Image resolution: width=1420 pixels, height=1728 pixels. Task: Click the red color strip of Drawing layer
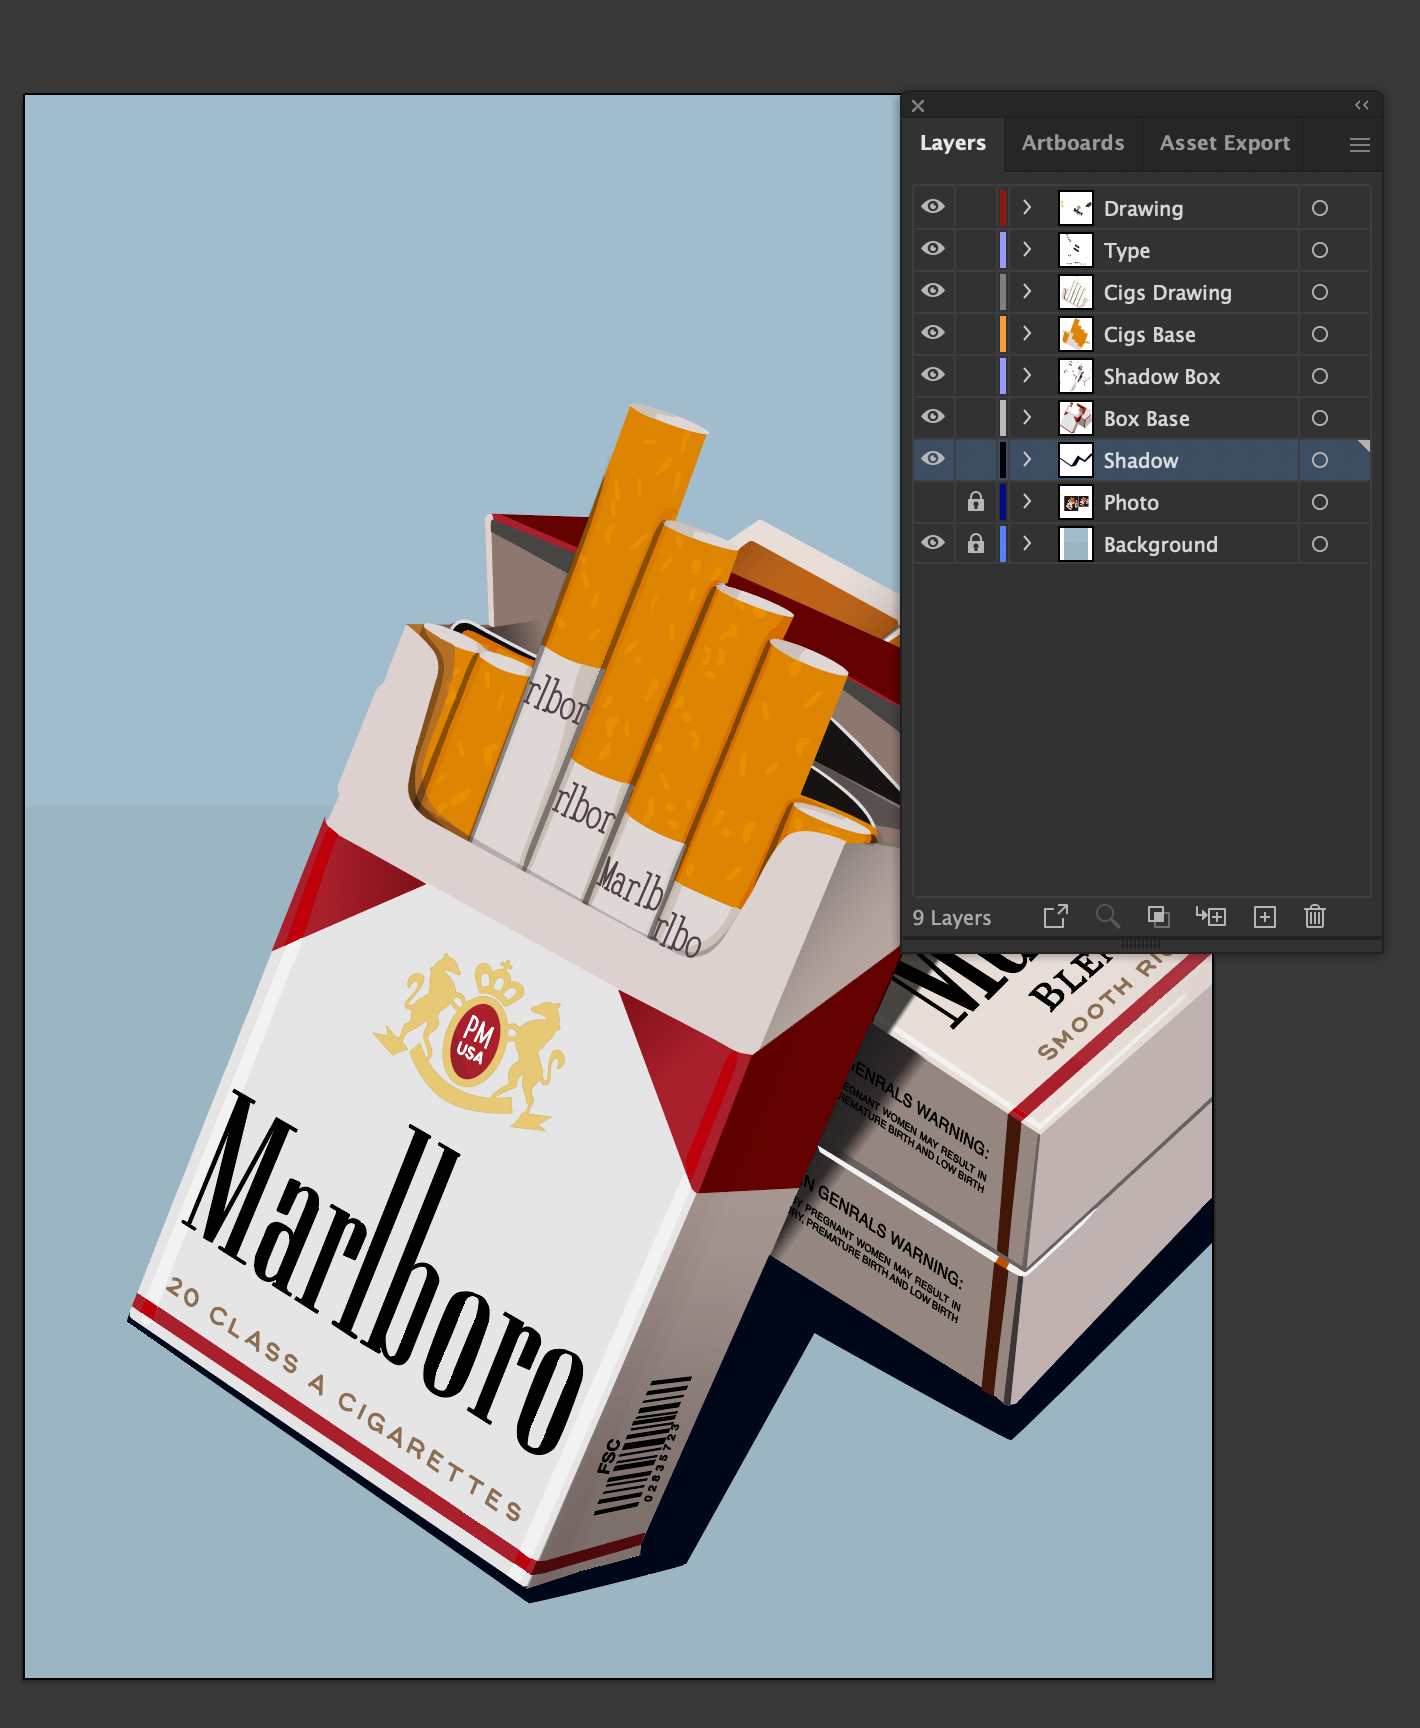(1003, 208)
